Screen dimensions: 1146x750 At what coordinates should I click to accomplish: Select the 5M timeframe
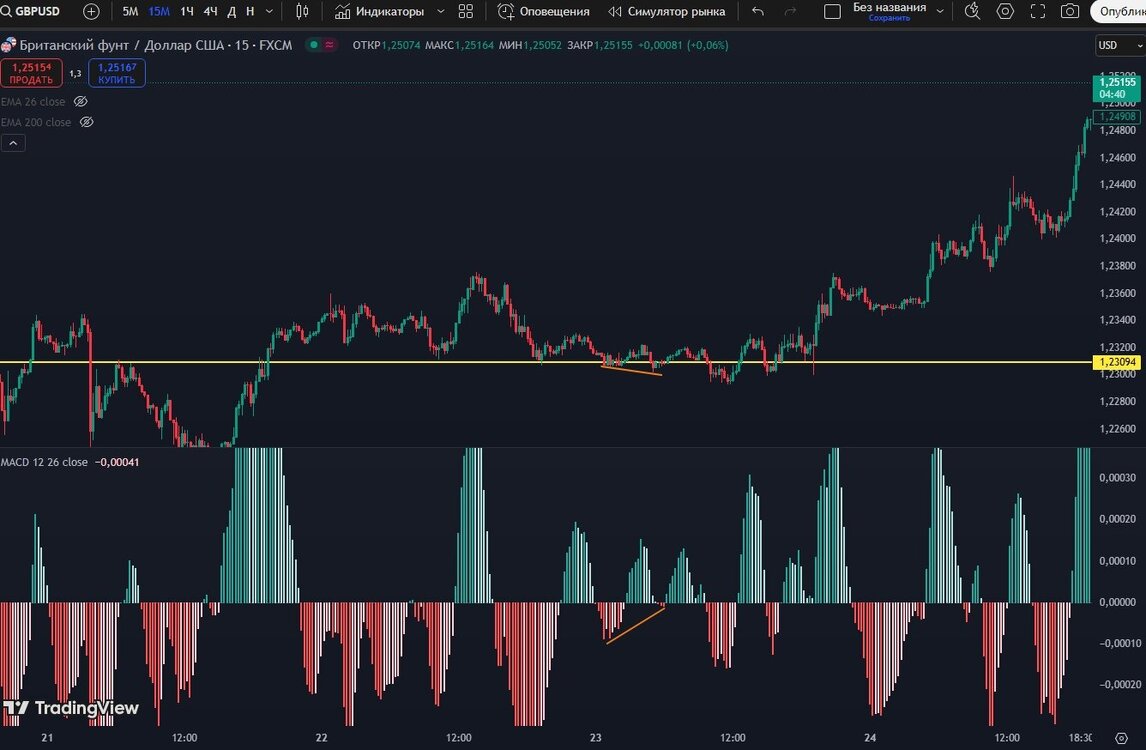coord(130,12)
